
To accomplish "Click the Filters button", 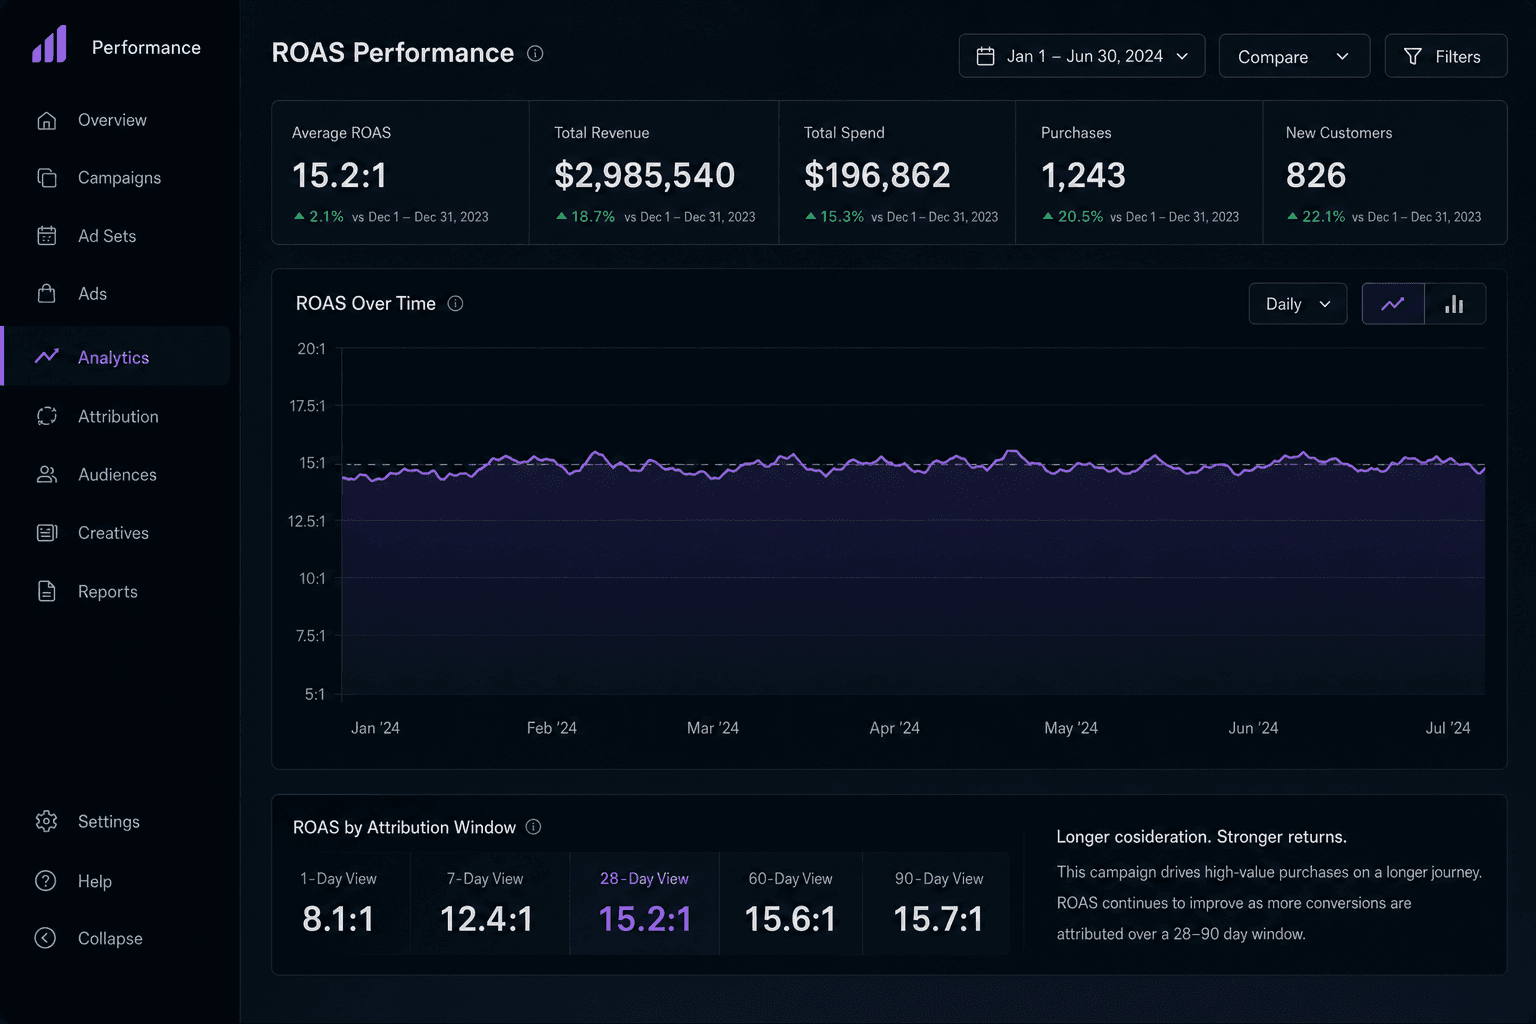I will (x=1446, y=56).
